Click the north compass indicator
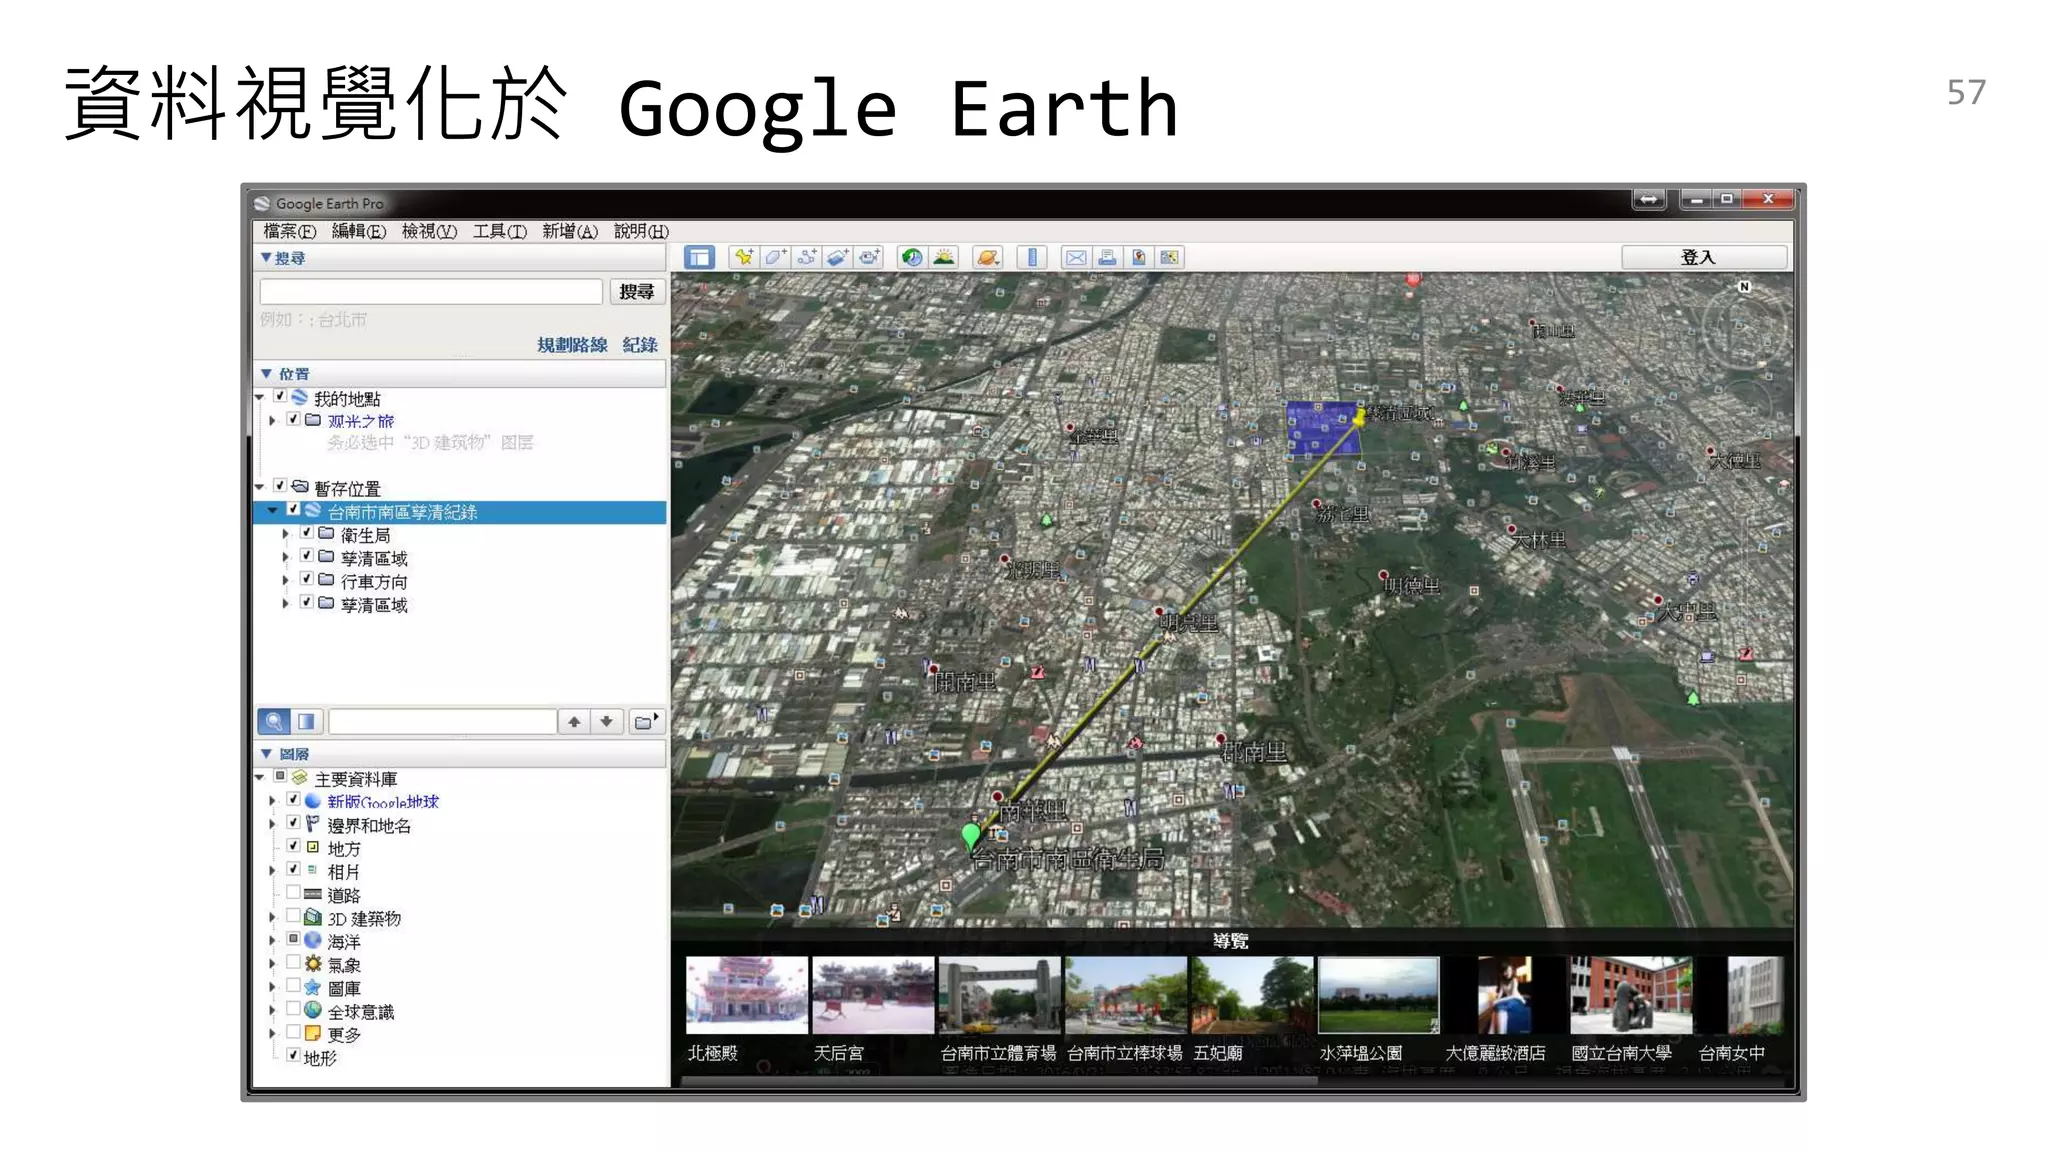 (x=1744, y=287)
